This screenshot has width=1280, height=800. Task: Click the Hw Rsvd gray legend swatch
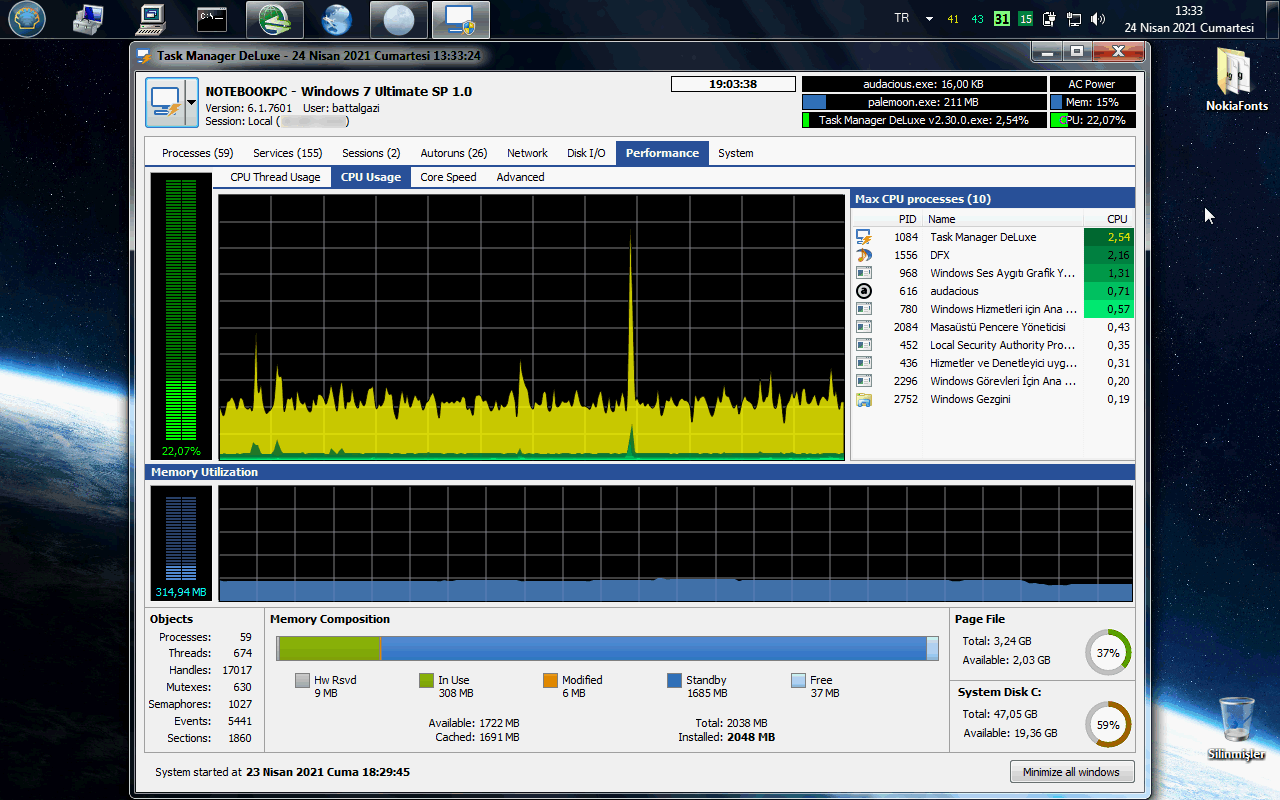(x=302, y=680)
